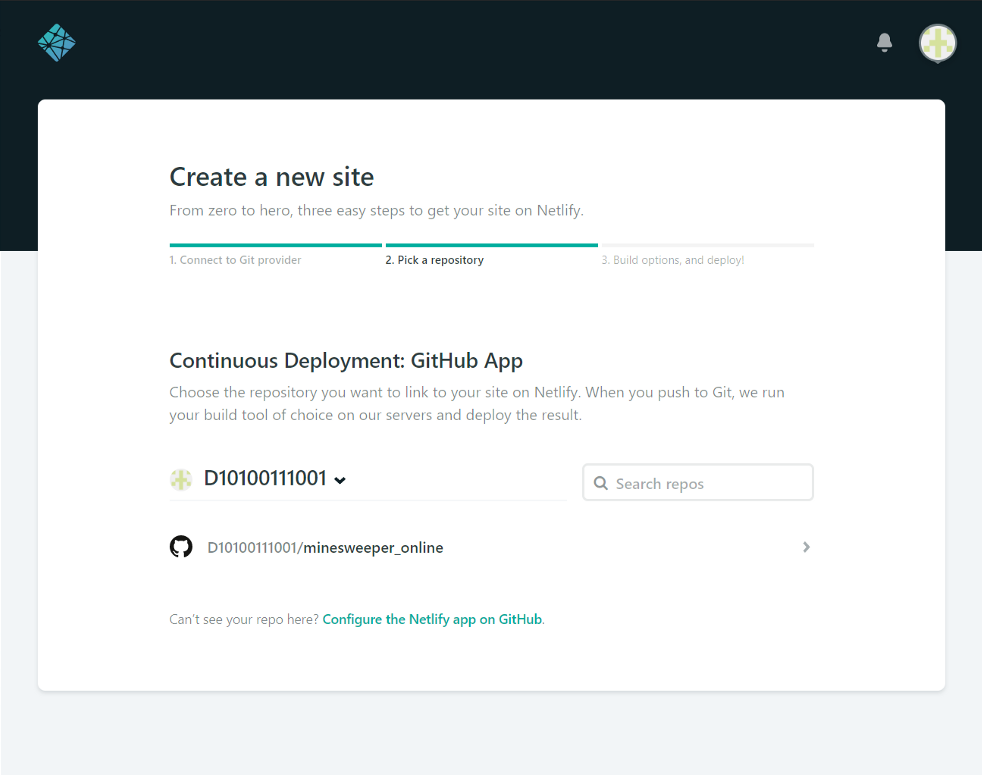The image size is (982, 775).
Task: Click the search magnifier icon
Action: click(601, 483)
